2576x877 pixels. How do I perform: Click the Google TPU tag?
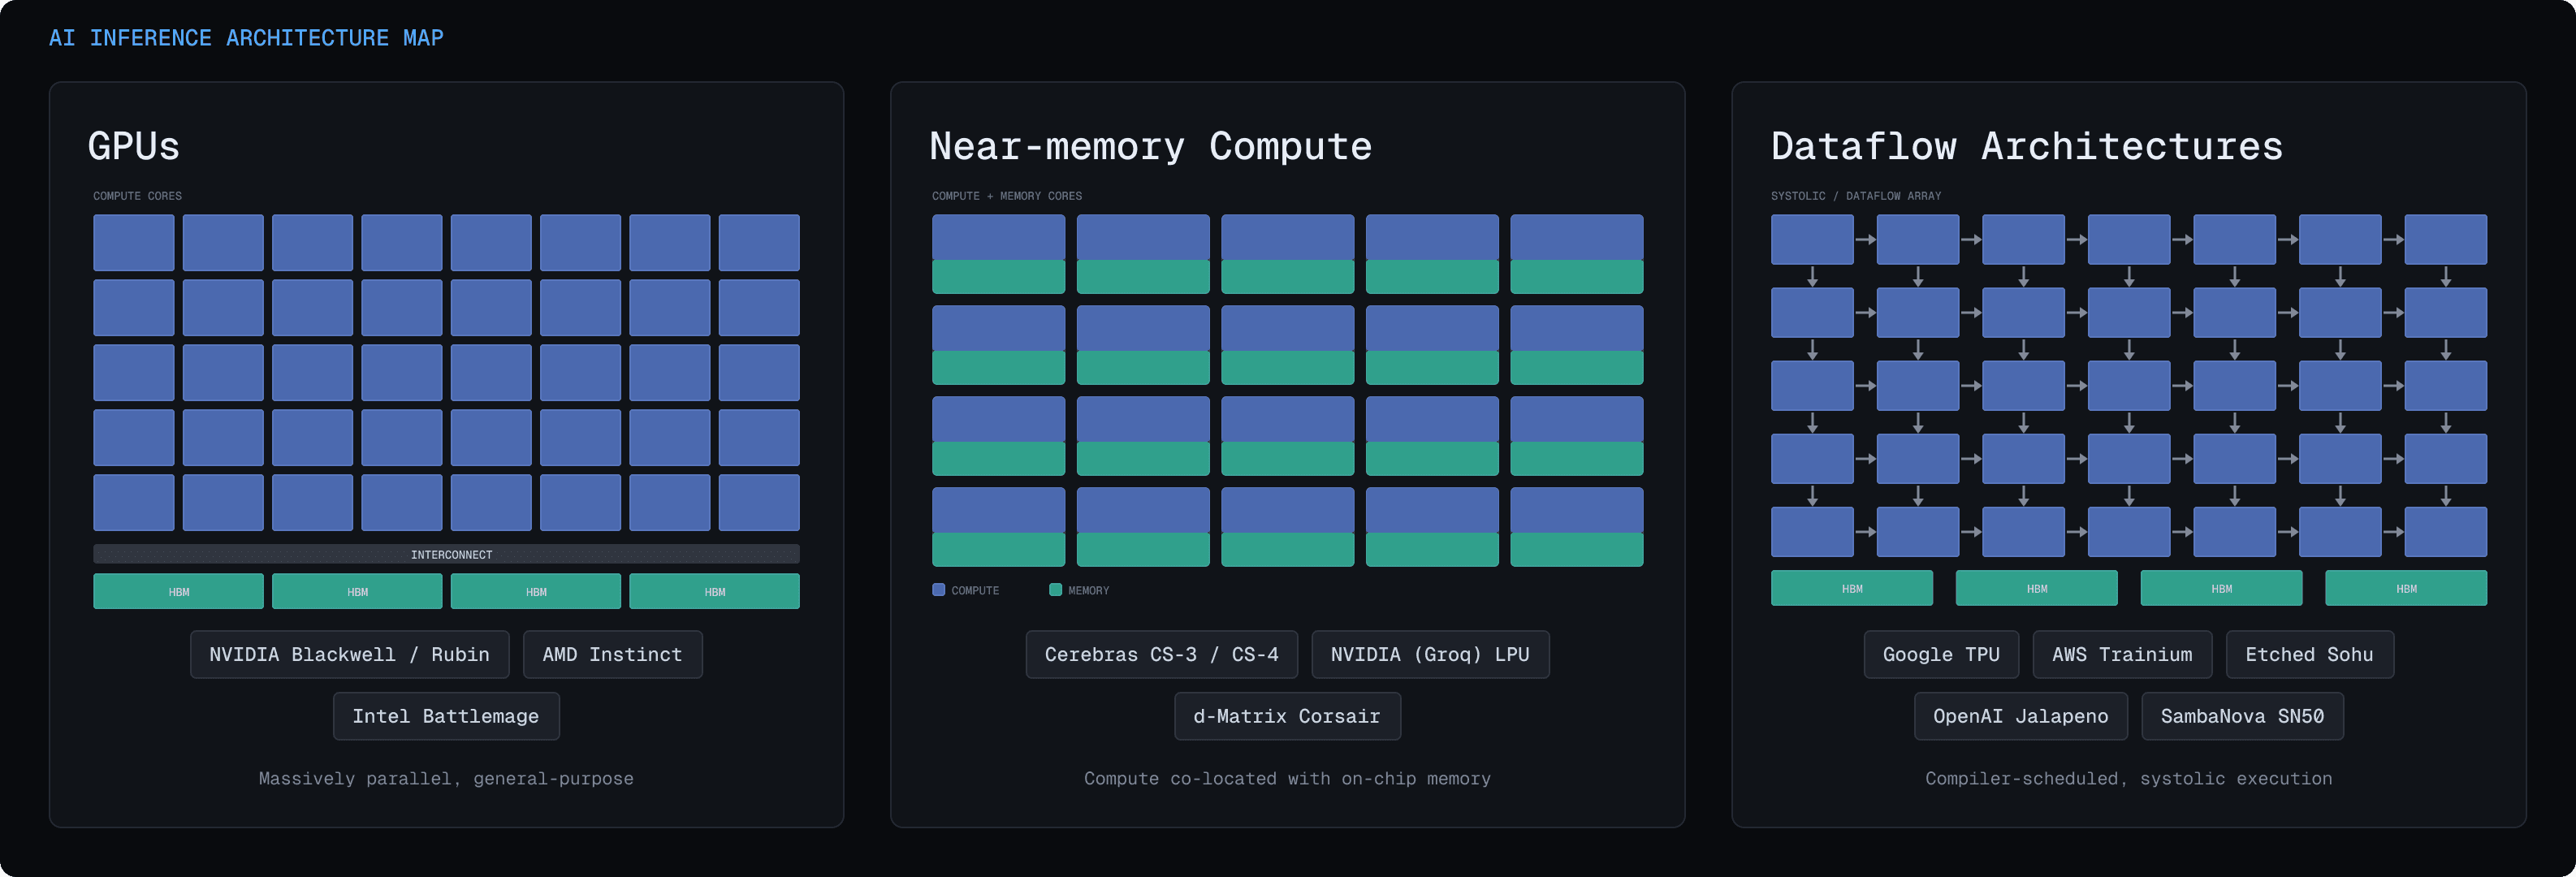[1941, 654]
